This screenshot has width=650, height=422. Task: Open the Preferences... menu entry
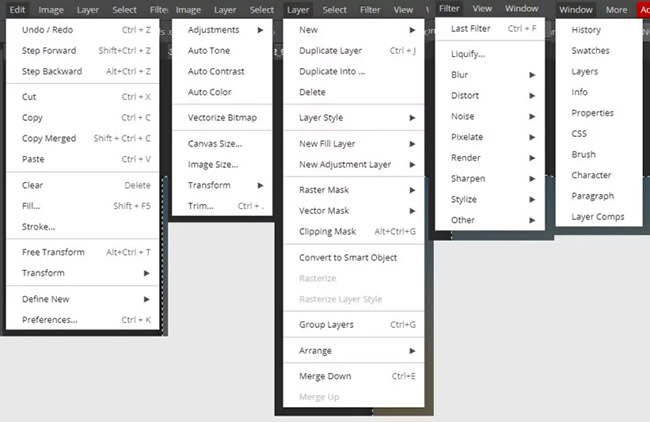pos(50,320)
